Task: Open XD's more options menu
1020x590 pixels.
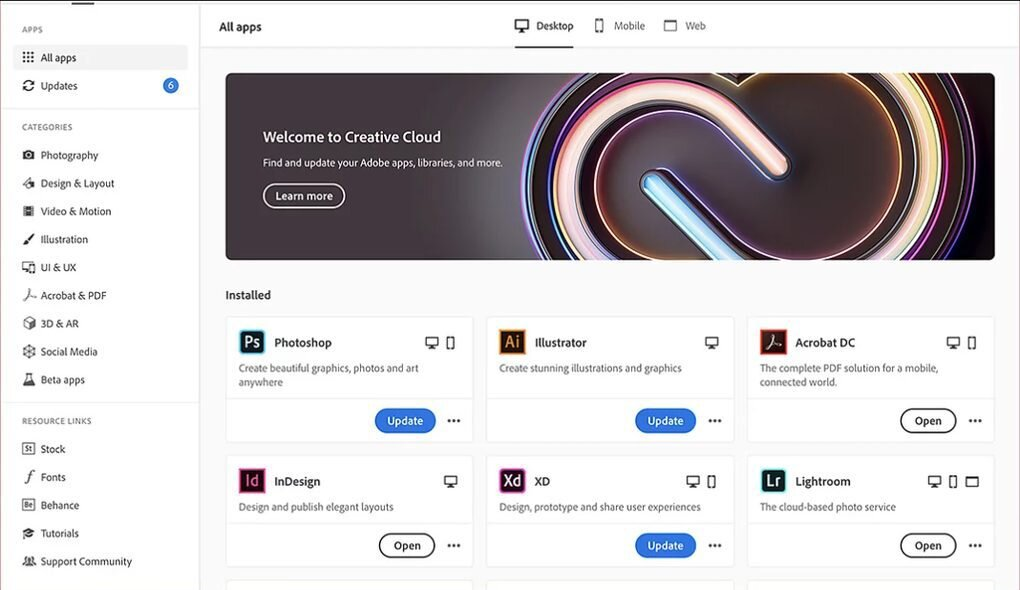Action: point(714,546)
